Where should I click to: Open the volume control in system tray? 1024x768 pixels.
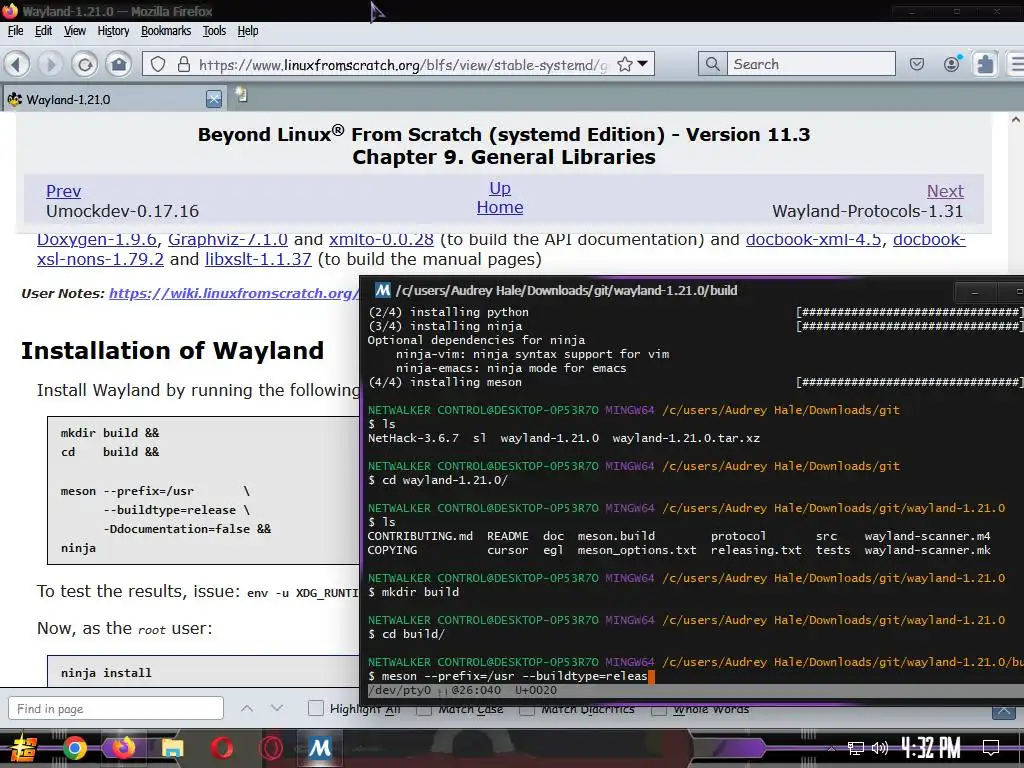pyautogui.click(x=880, y=748)
